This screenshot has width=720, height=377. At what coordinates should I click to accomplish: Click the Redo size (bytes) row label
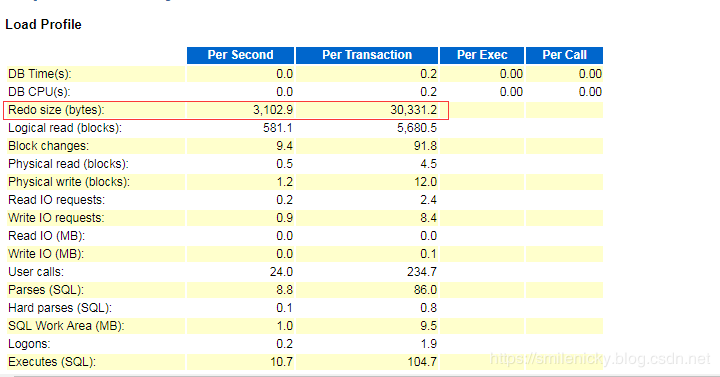pyautogui.click(x=56, y=110)
